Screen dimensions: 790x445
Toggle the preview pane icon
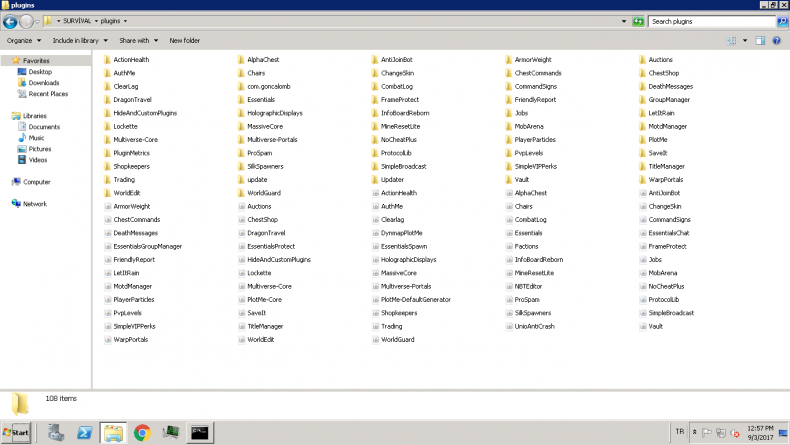click(760, 40)
